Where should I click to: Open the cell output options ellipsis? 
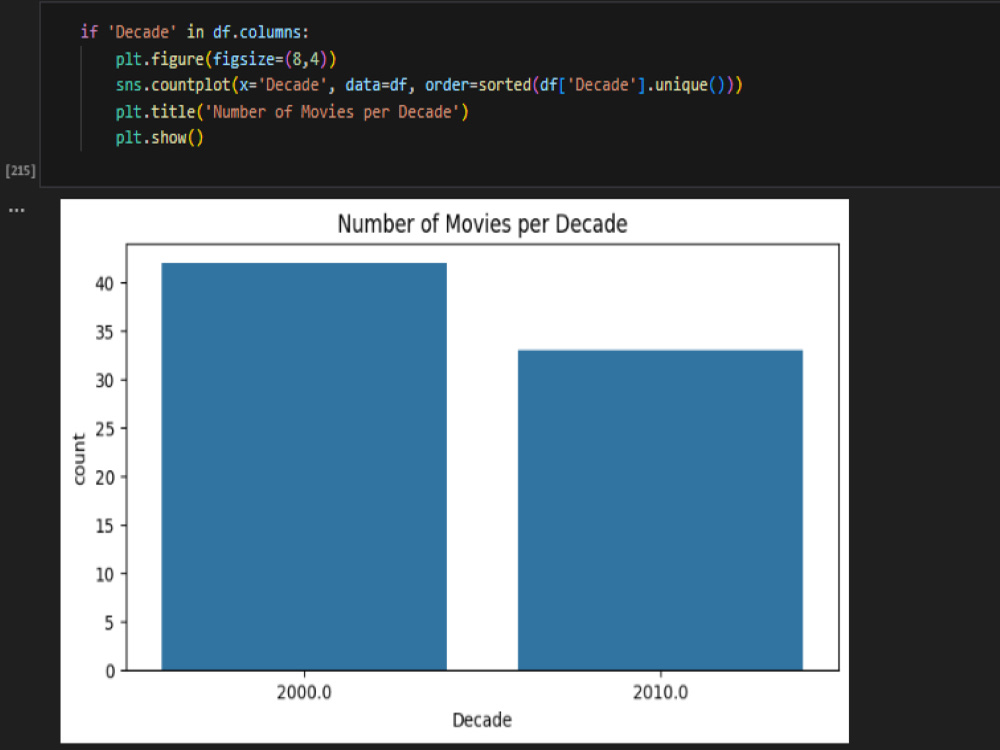[17, 210]
